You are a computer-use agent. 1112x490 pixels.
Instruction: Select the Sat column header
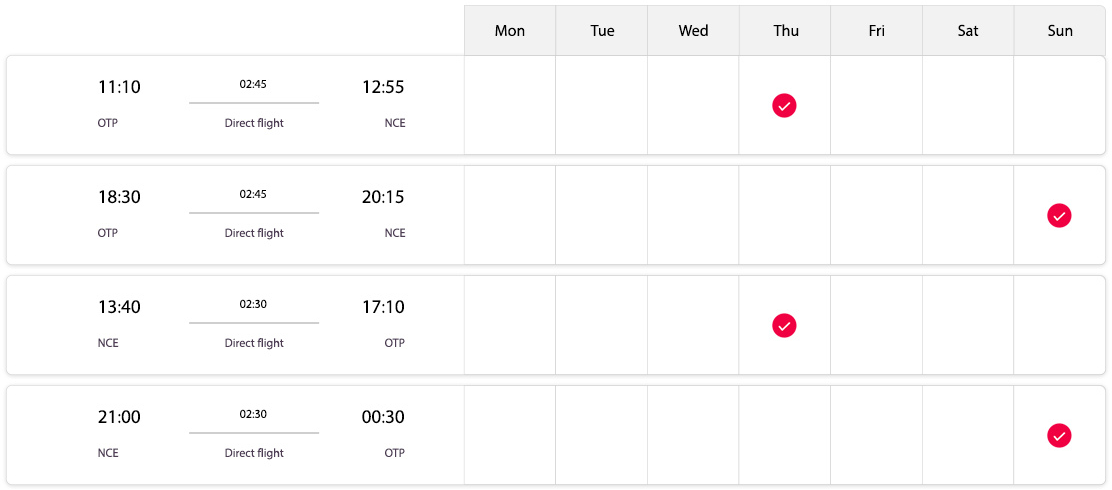pyautogui.click(x=968, y=30)
